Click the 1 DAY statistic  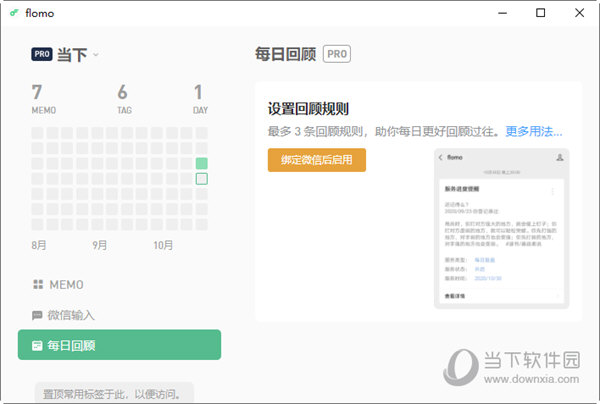200,99
